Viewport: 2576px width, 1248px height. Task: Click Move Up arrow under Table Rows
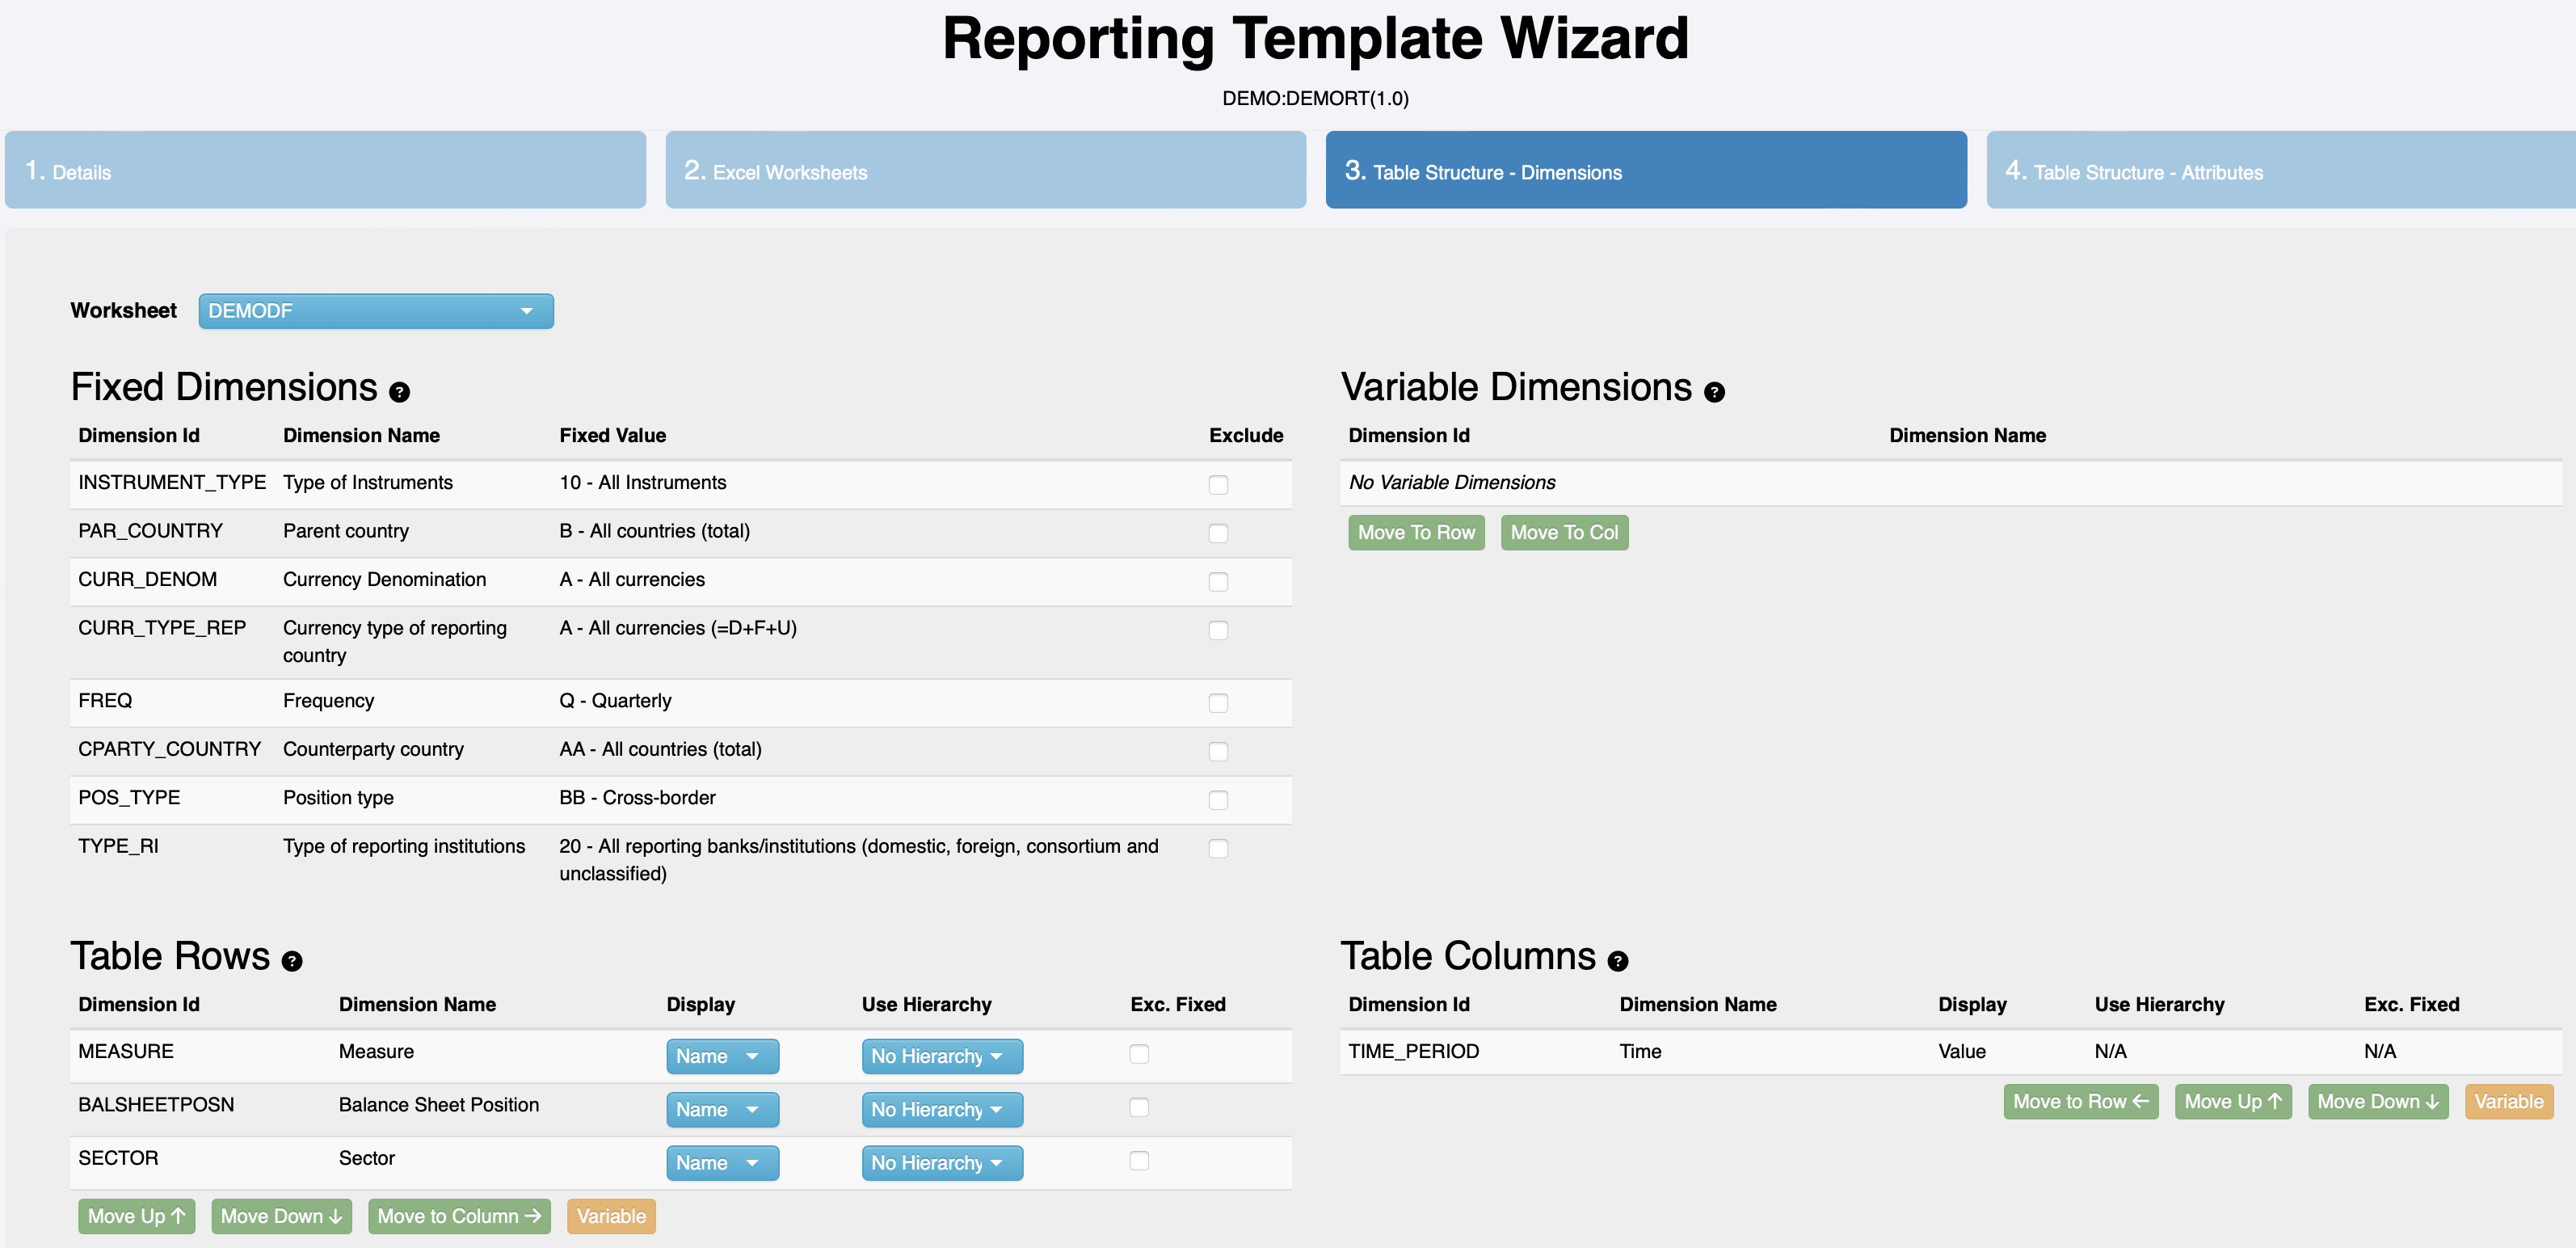tap(136, 1216)
